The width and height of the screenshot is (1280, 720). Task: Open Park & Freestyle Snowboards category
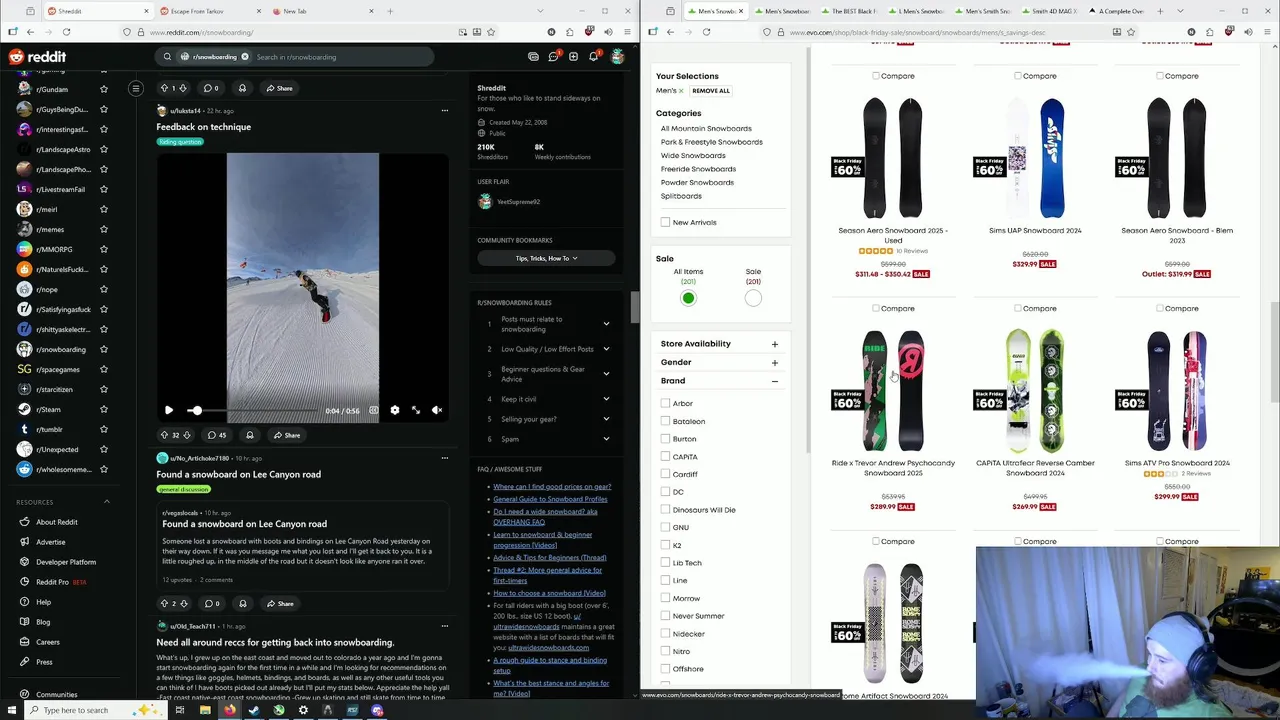pos(711,142)
